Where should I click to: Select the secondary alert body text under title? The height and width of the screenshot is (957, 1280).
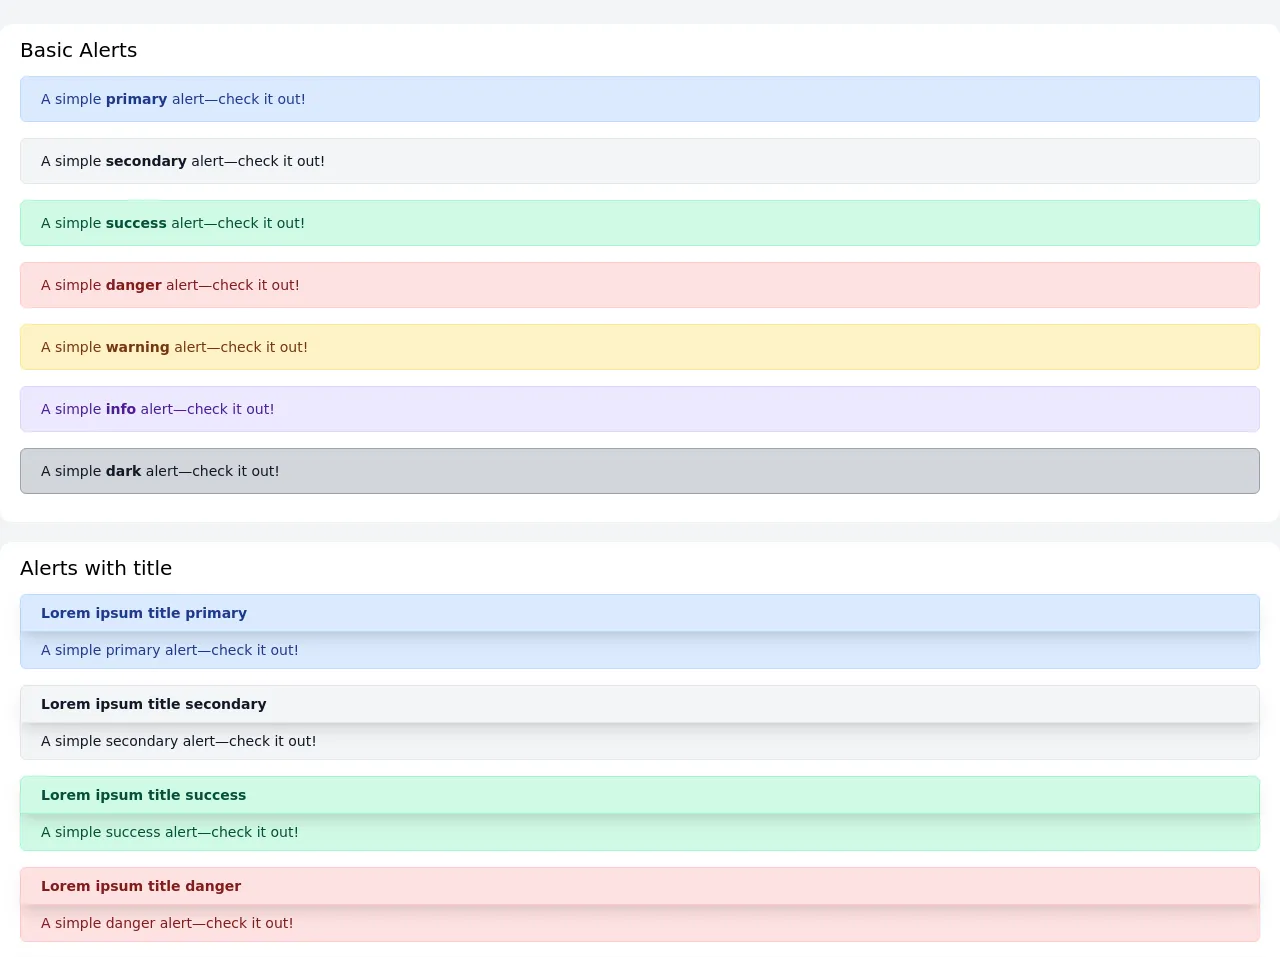tap(178, 741)
